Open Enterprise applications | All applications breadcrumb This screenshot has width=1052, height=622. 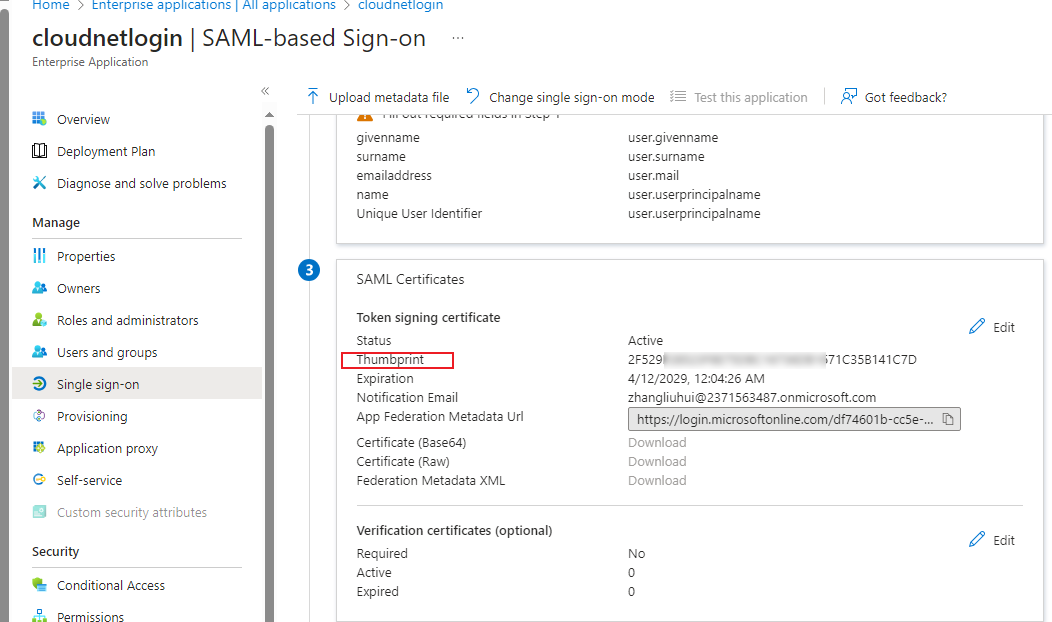tap(213, 5)
